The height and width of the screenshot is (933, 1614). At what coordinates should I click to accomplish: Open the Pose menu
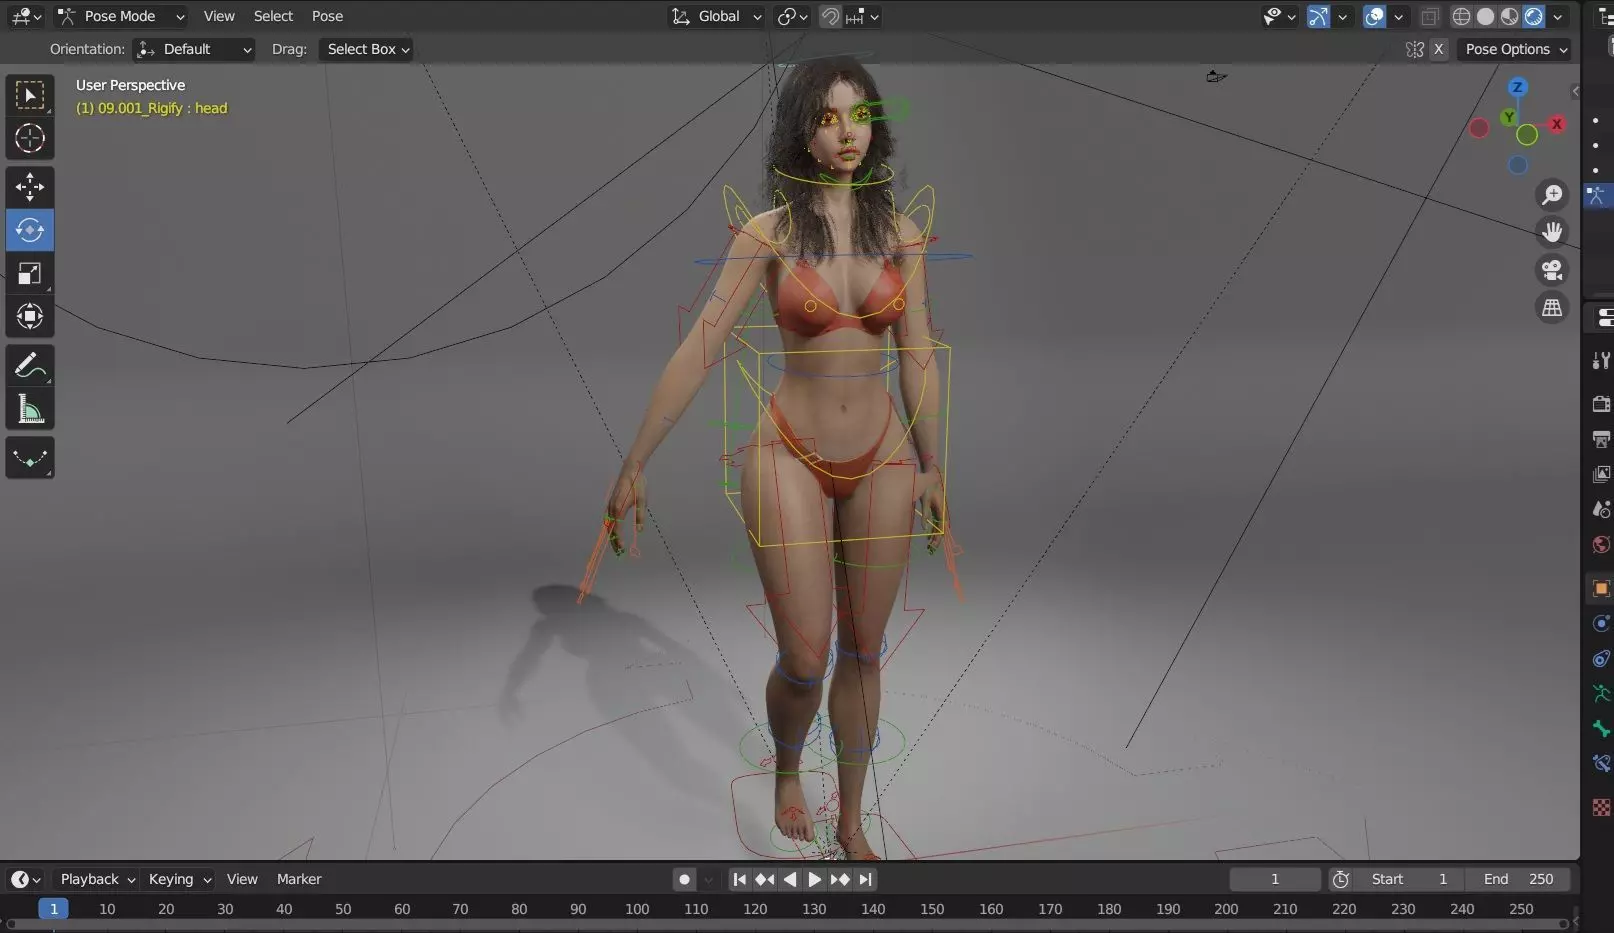coord(327,16)
